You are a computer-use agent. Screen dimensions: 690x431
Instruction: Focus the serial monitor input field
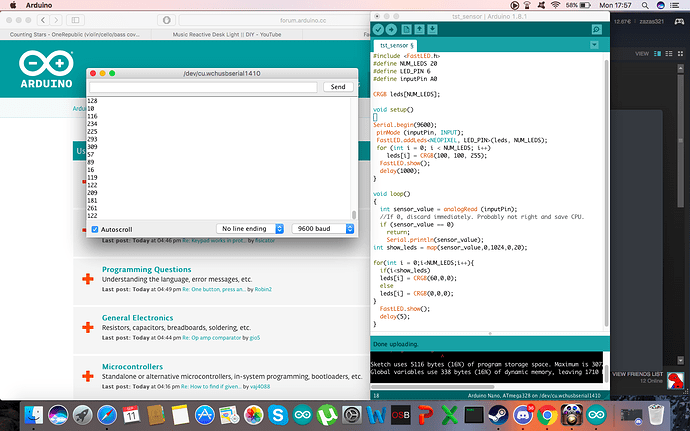203,87
